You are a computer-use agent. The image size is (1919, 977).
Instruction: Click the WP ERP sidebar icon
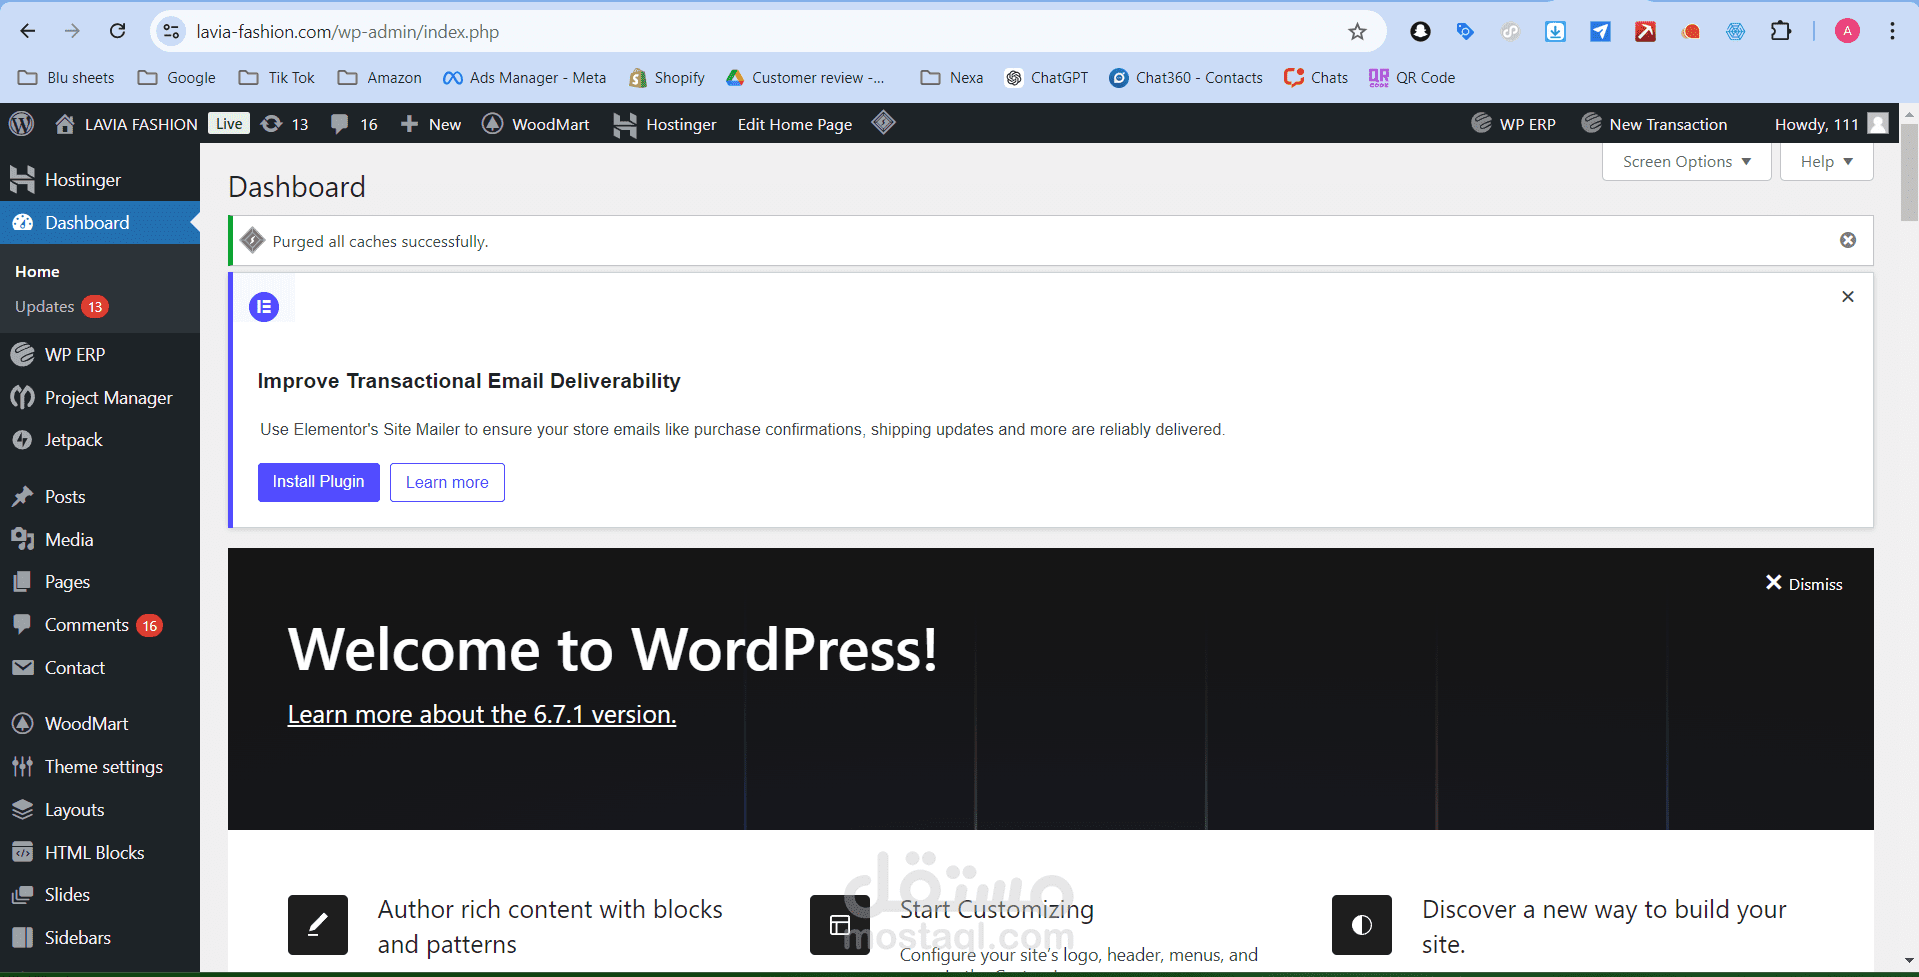(x=22, y=355)
